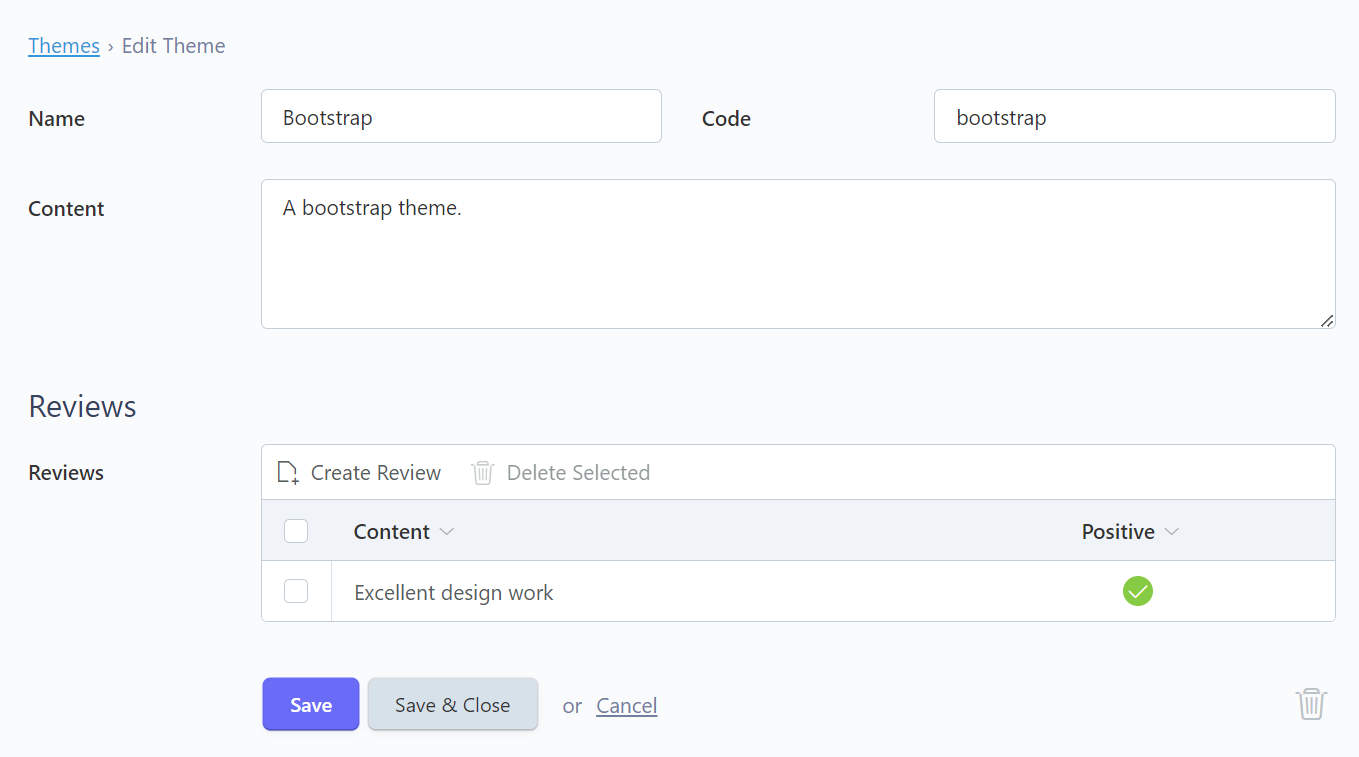This screenshot has height=757, width=1359.
Task: Click the Name field label
Action: [x=56, y=118]
